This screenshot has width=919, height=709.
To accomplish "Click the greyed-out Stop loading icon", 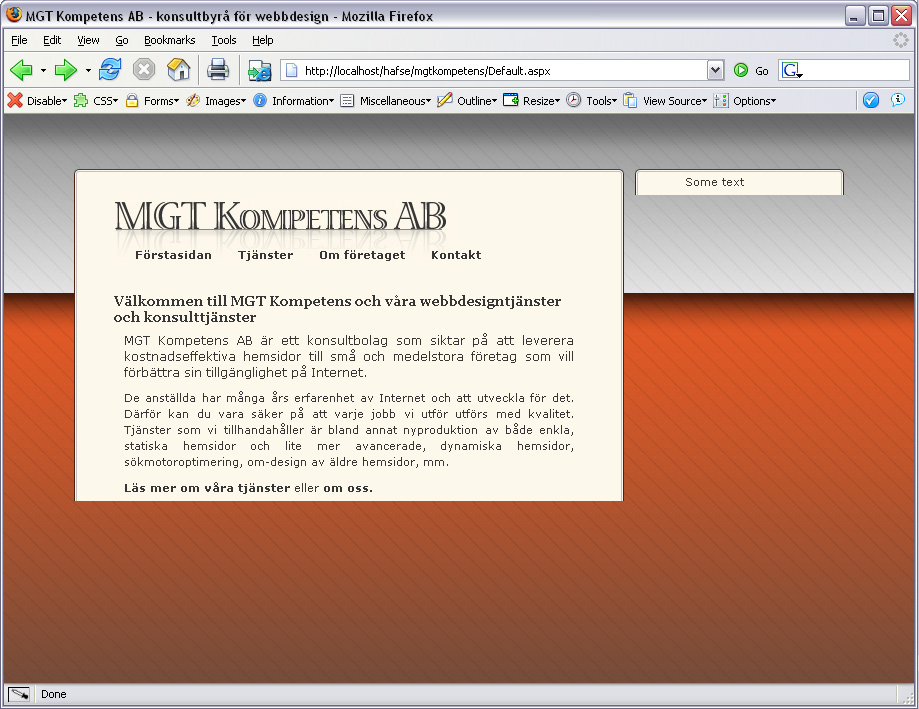I will click(x=144, y=70).
